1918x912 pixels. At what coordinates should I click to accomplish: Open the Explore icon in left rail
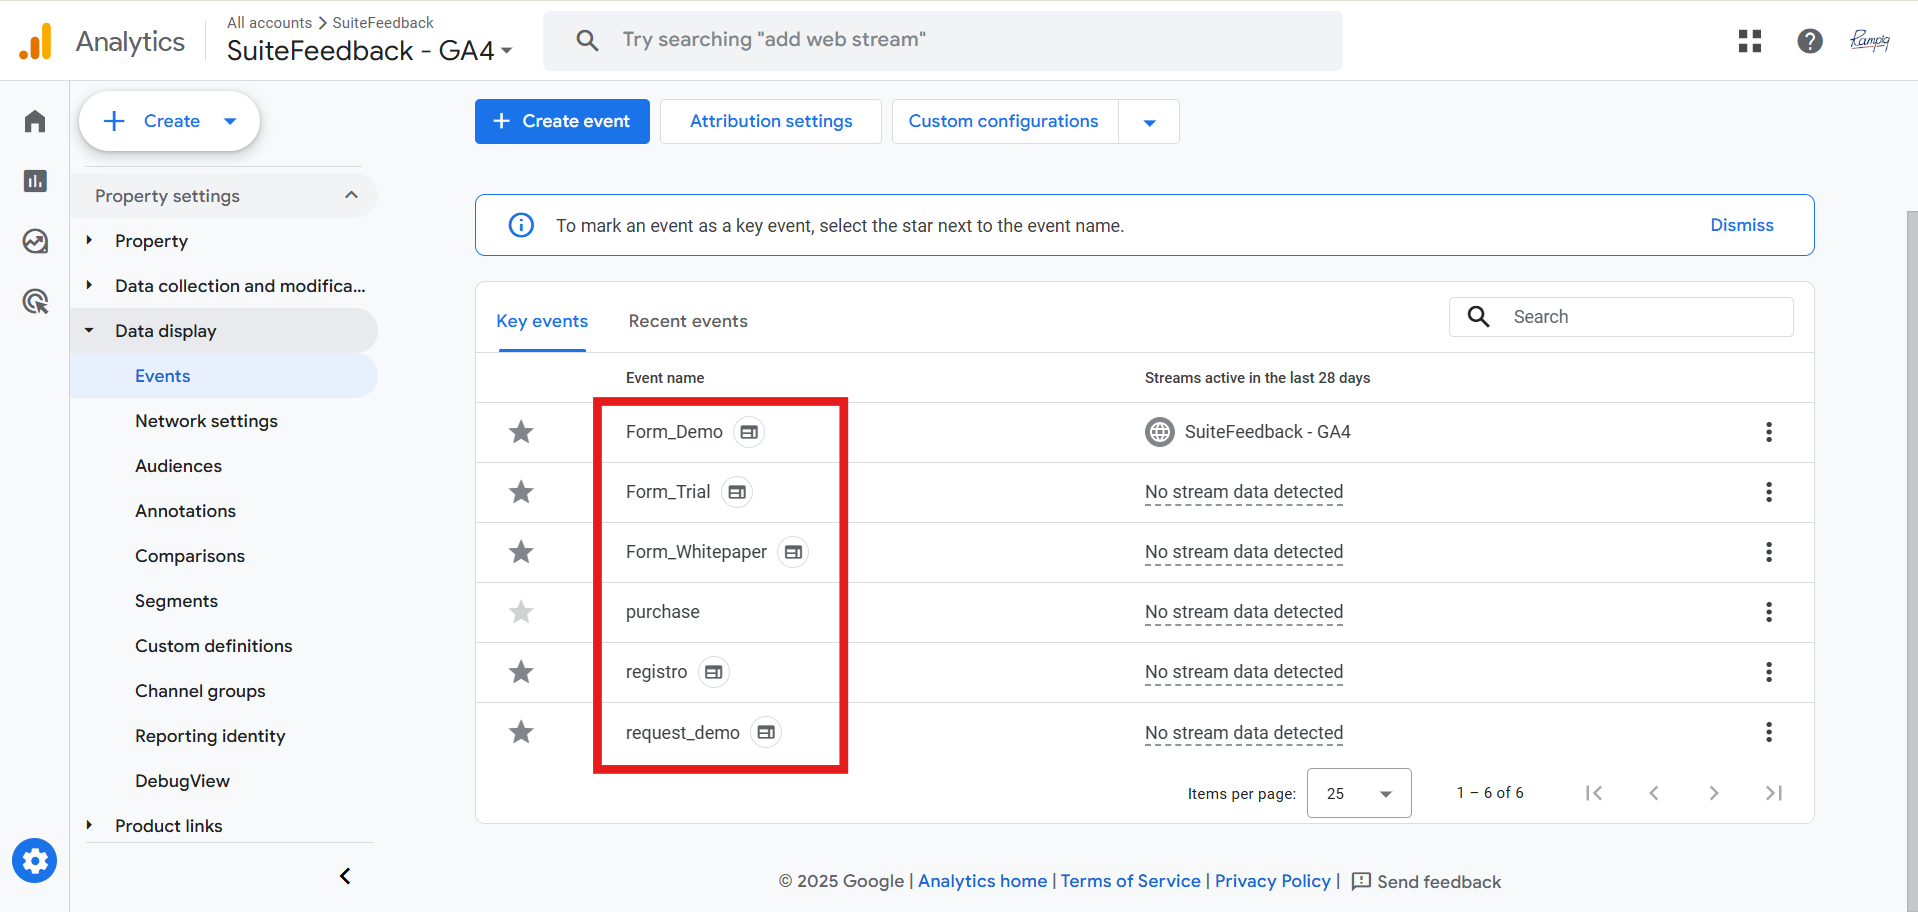35,241
